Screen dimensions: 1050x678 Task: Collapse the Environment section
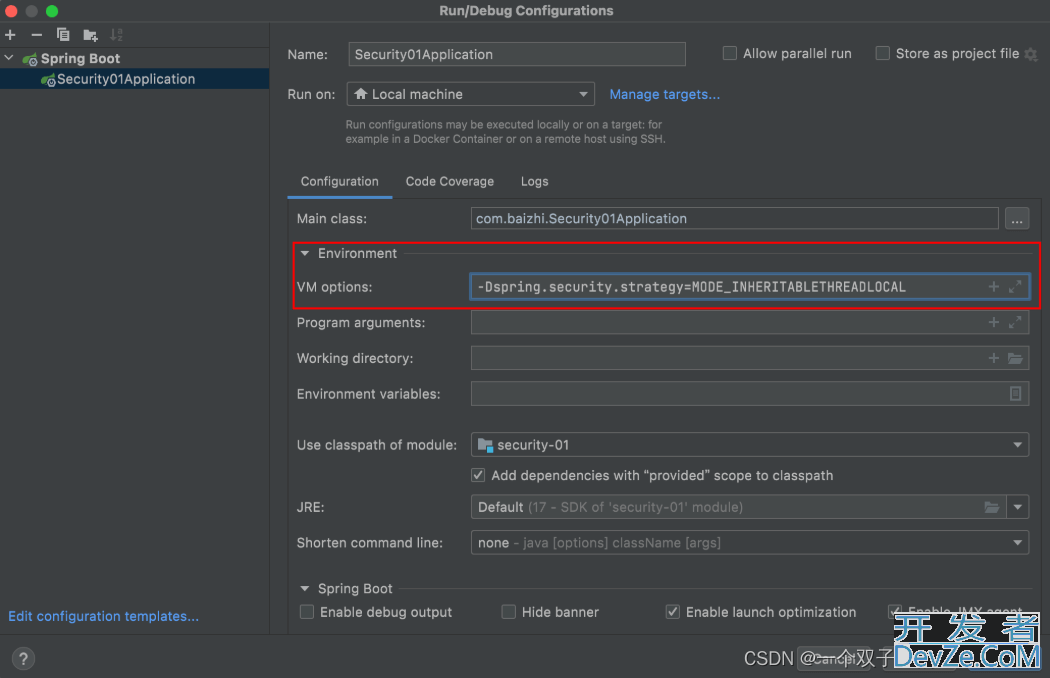click(x=305, y=253)
